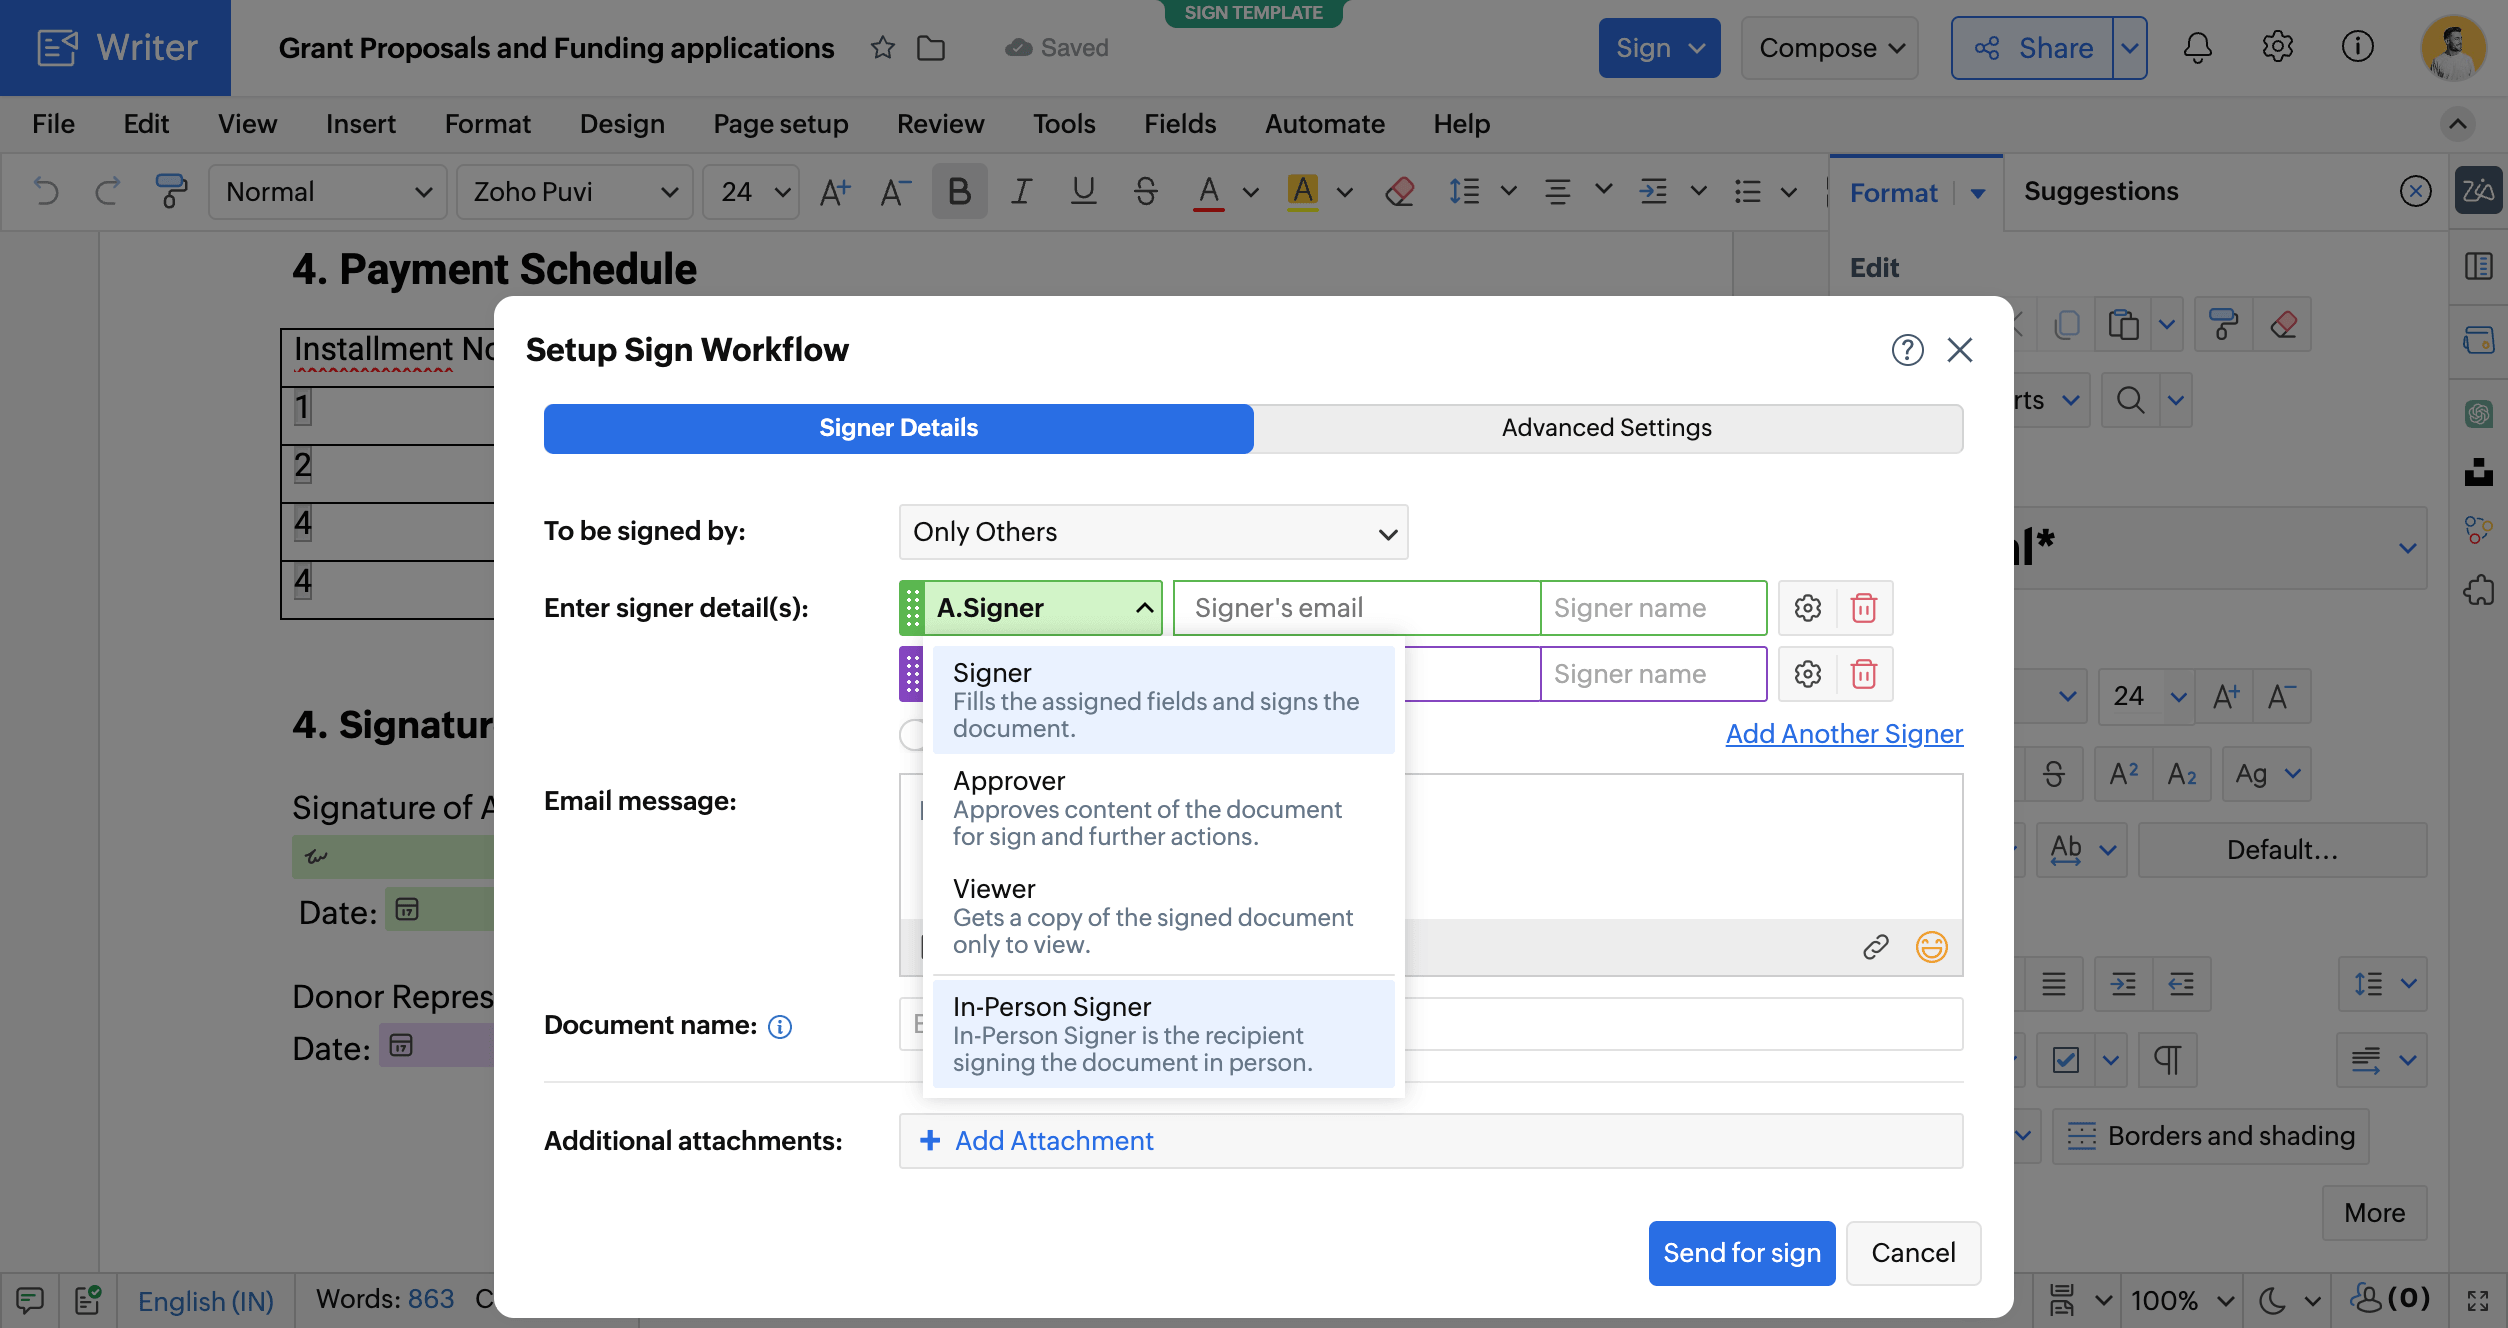This screenshot has width=2508, height=1328.
Task: Toggle Underline formatting
Action: pos(1083,191)
